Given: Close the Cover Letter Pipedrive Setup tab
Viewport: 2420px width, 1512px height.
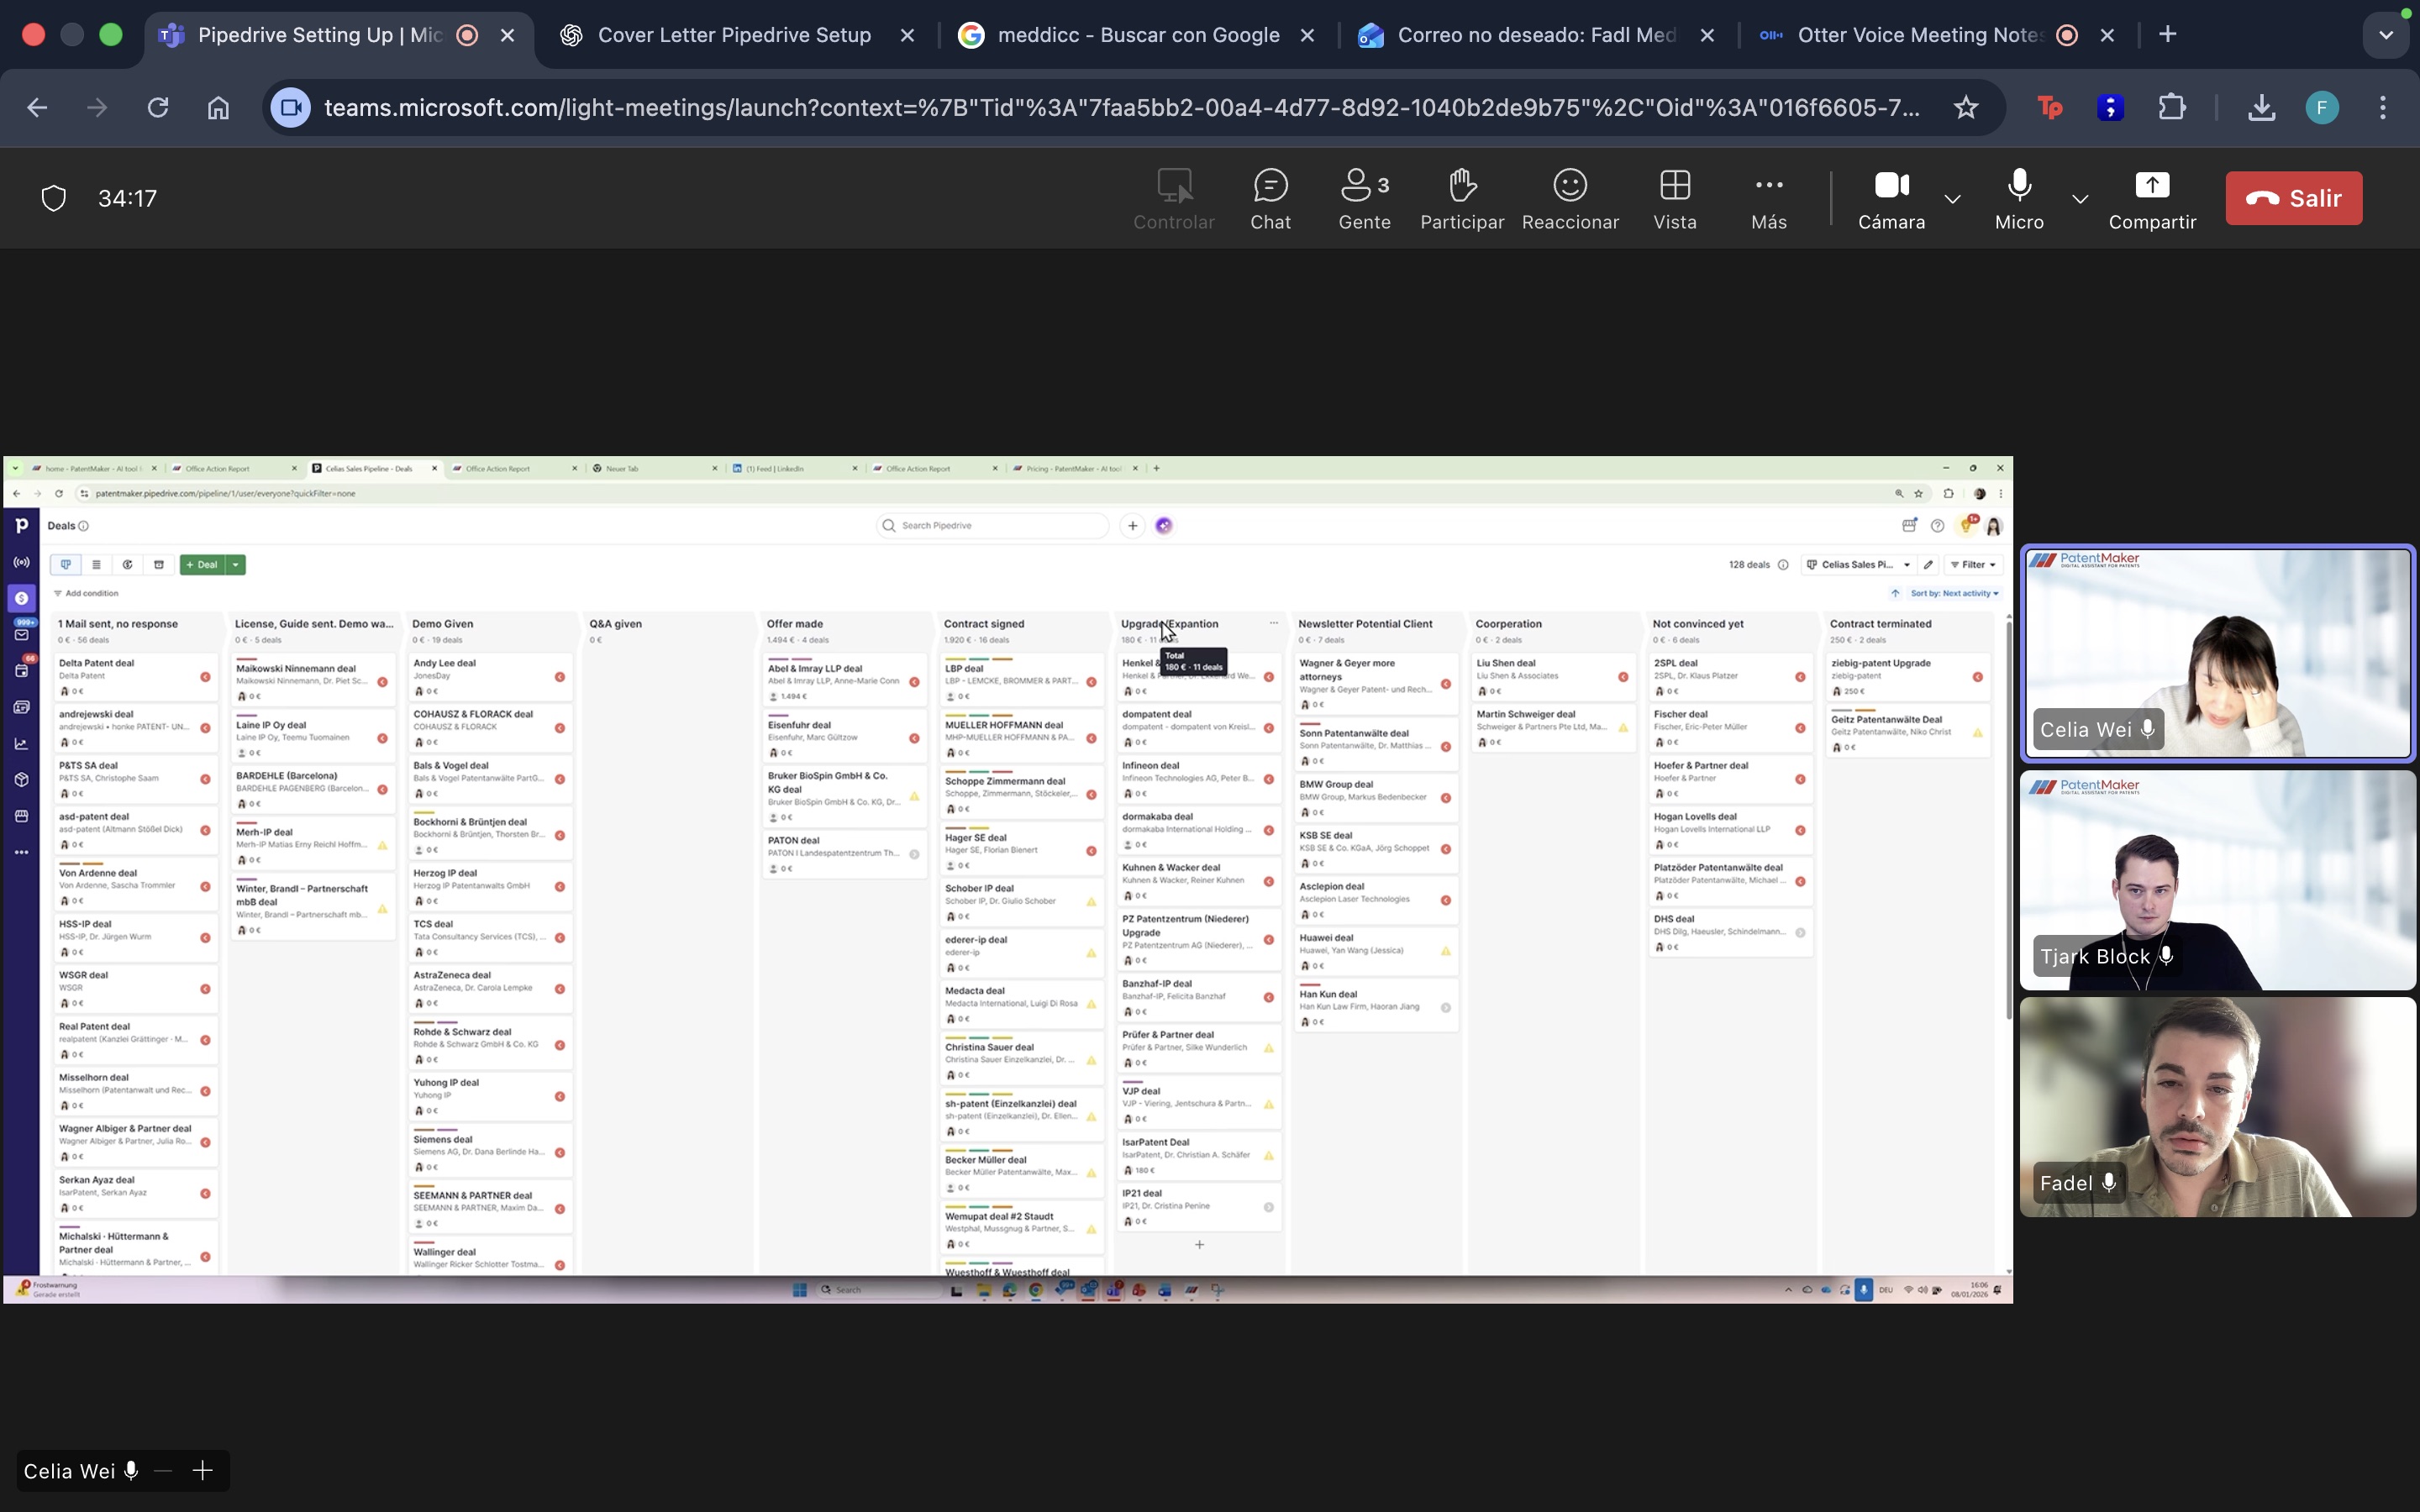Looking at the screenshot, I should point(907,35).
